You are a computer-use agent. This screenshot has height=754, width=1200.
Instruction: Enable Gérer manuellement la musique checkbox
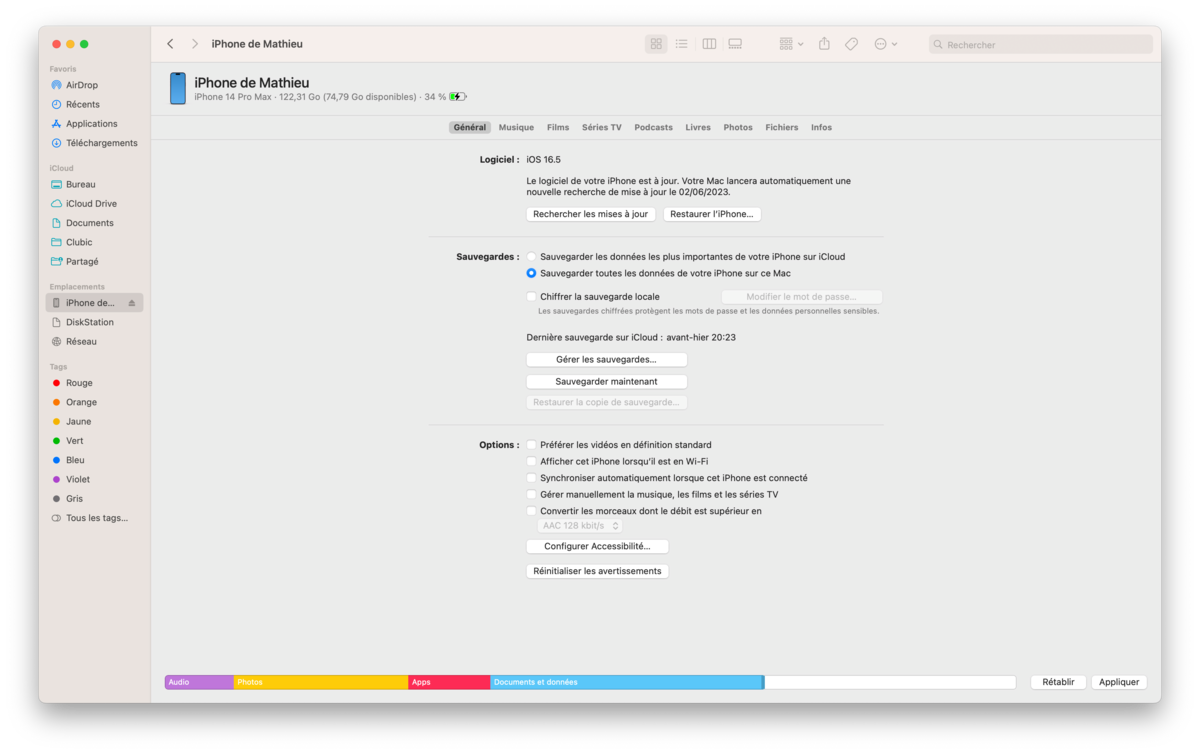tap(532, 495)
